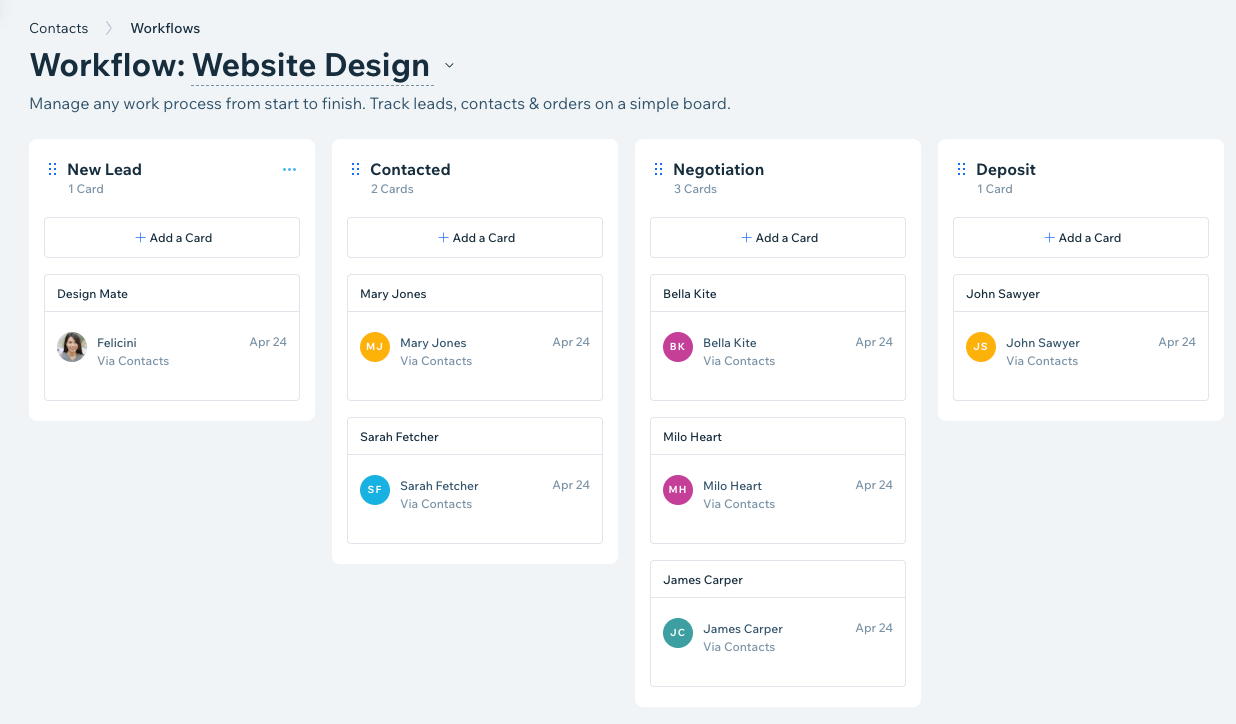Click the New Lead column drag handle
This screenshot has width=1236, height=724.
click(x=53, y=170)
